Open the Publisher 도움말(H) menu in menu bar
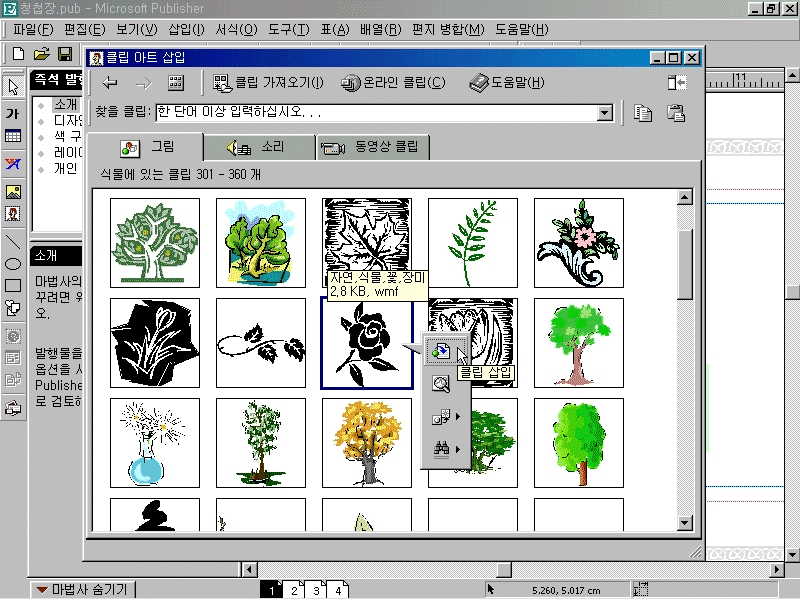Viewport: 800px width, 600px height. click(x=521, y=30)
